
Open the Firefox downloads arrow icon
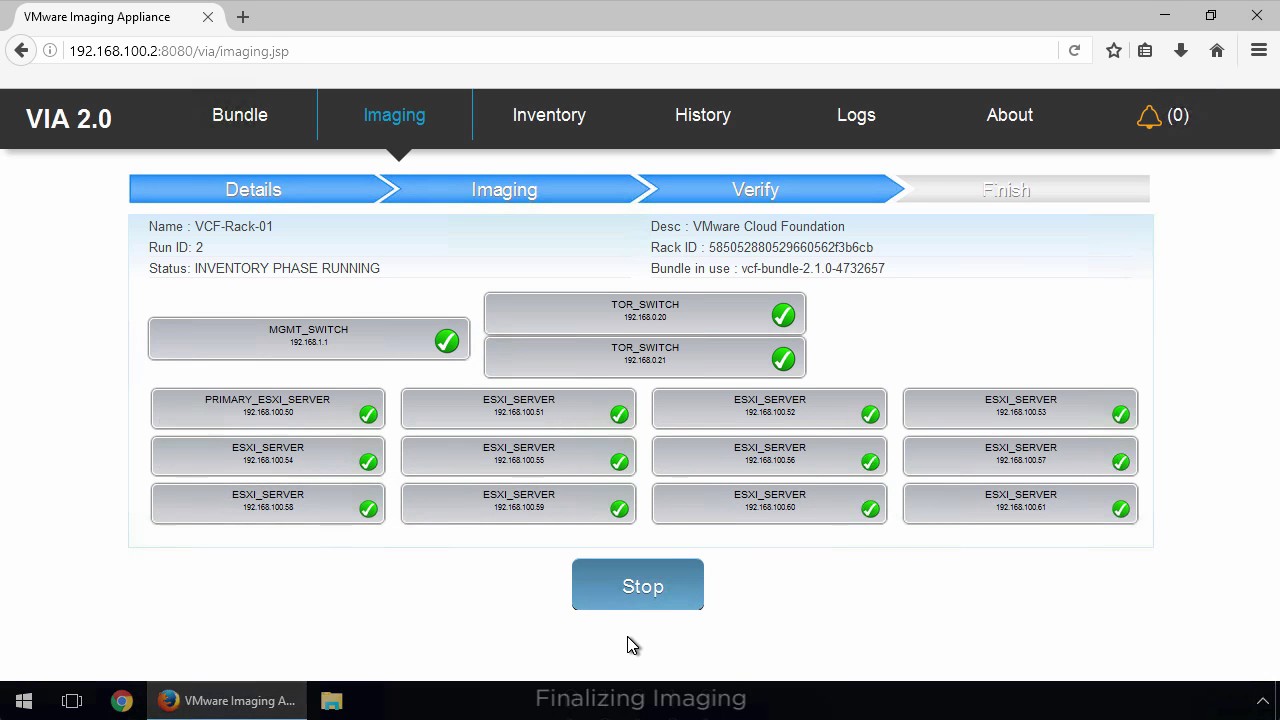(1181, 51)
